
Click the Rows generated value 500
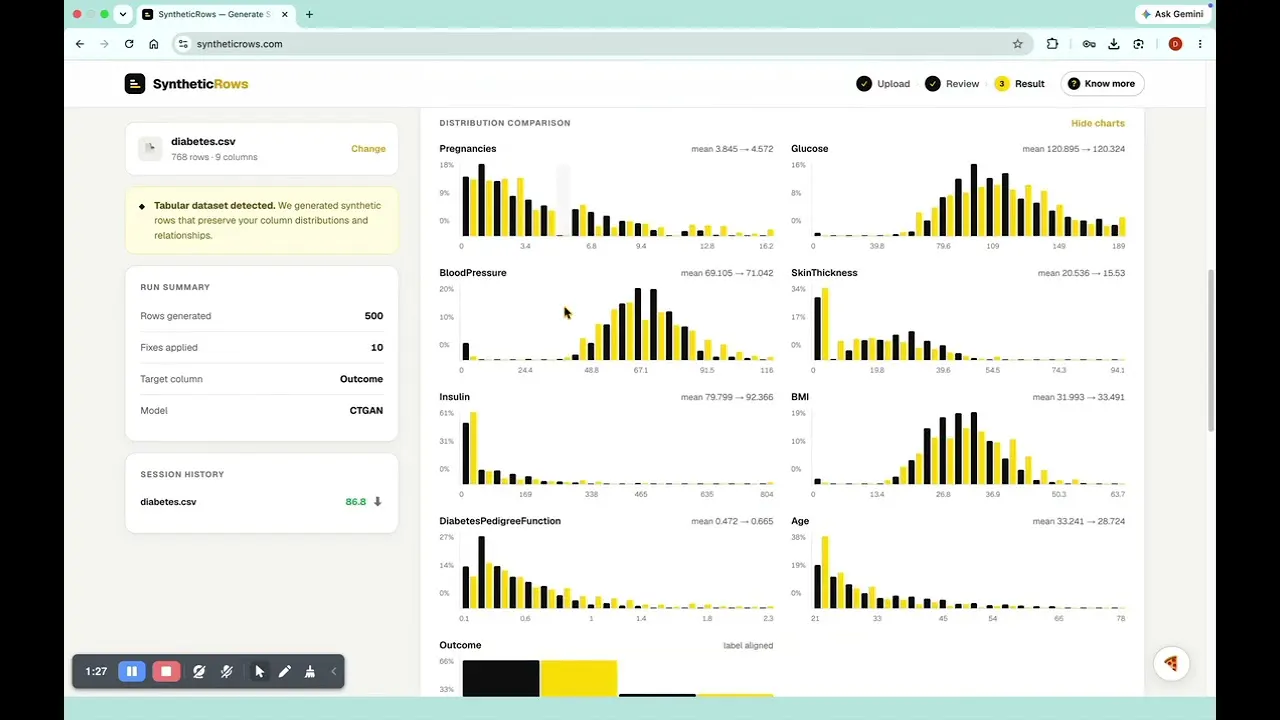point(374,316)
